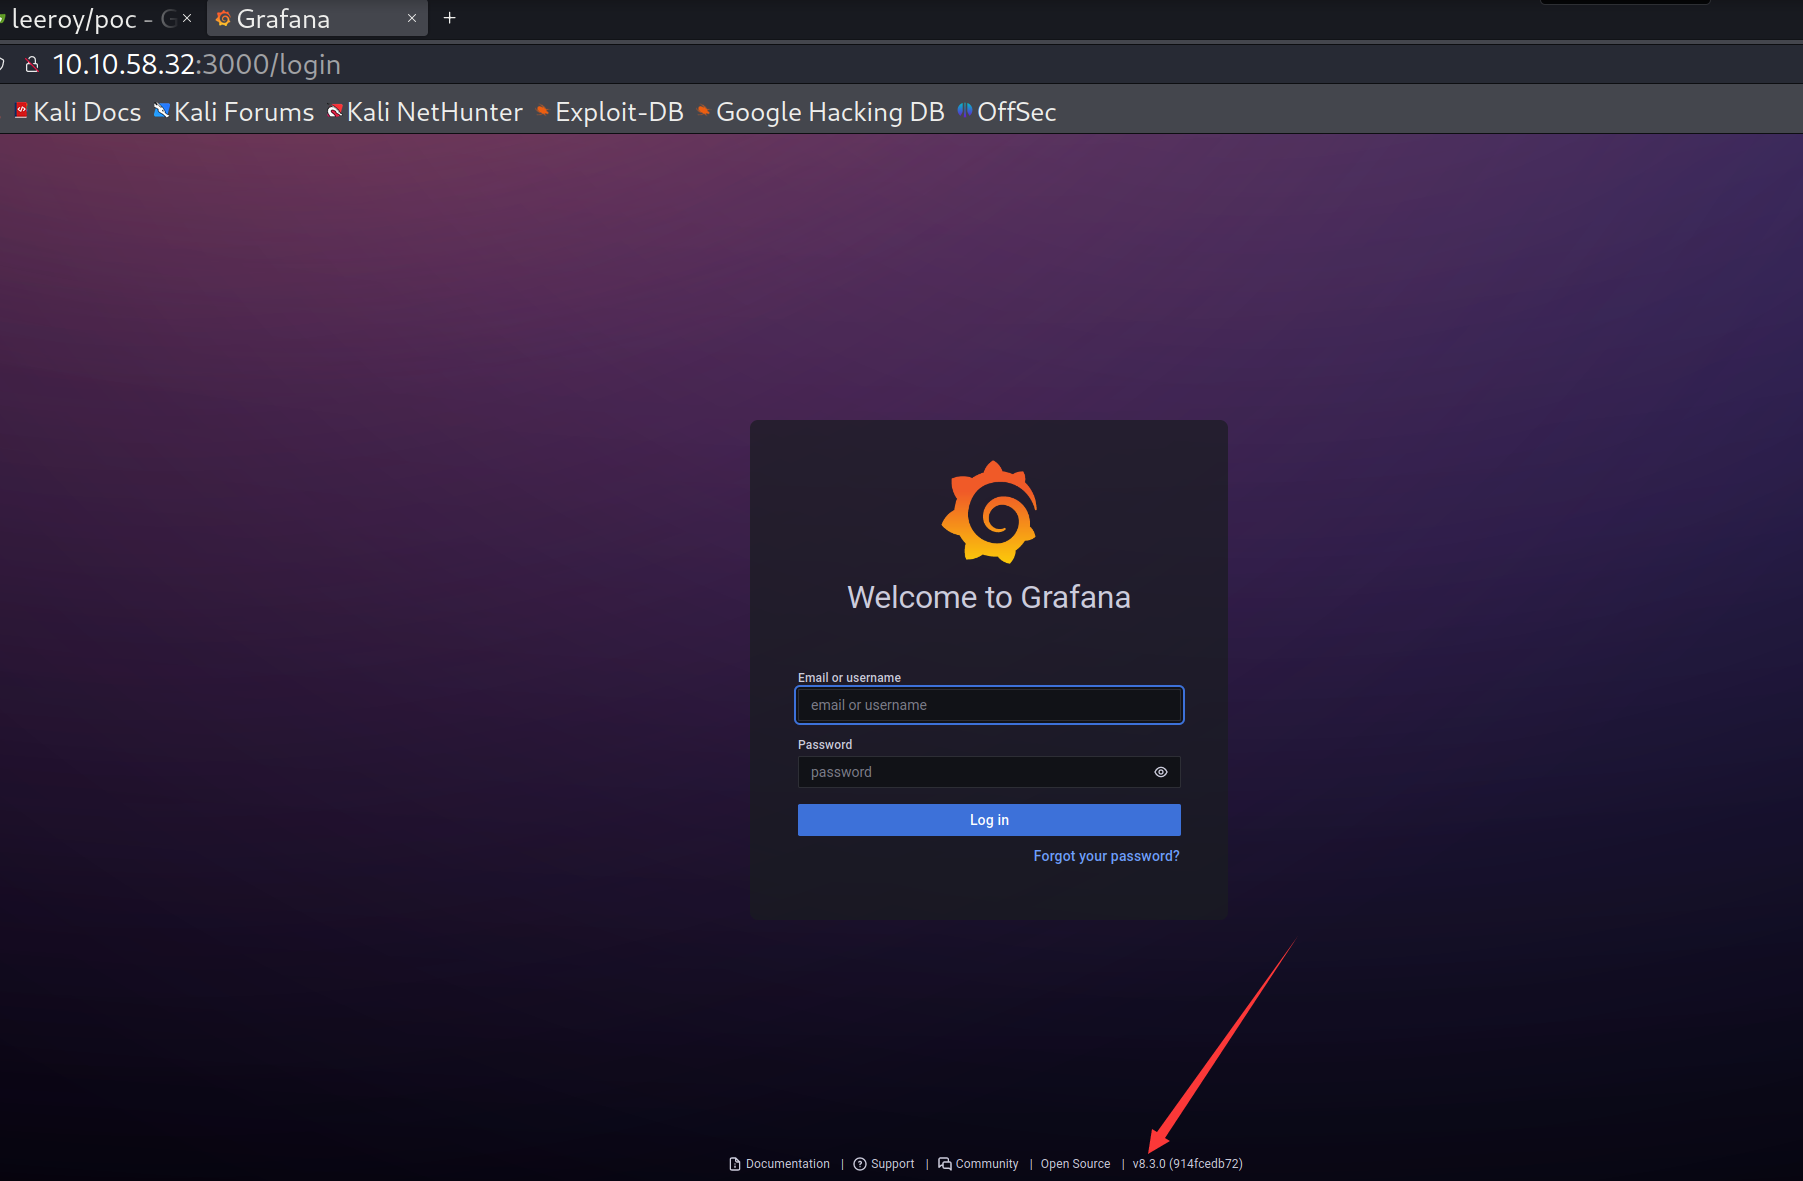Image resolution: width=1803 pixels, height=1181 pixels.
Task: Open the Forgot your password link
Action: pos(1106,856)
